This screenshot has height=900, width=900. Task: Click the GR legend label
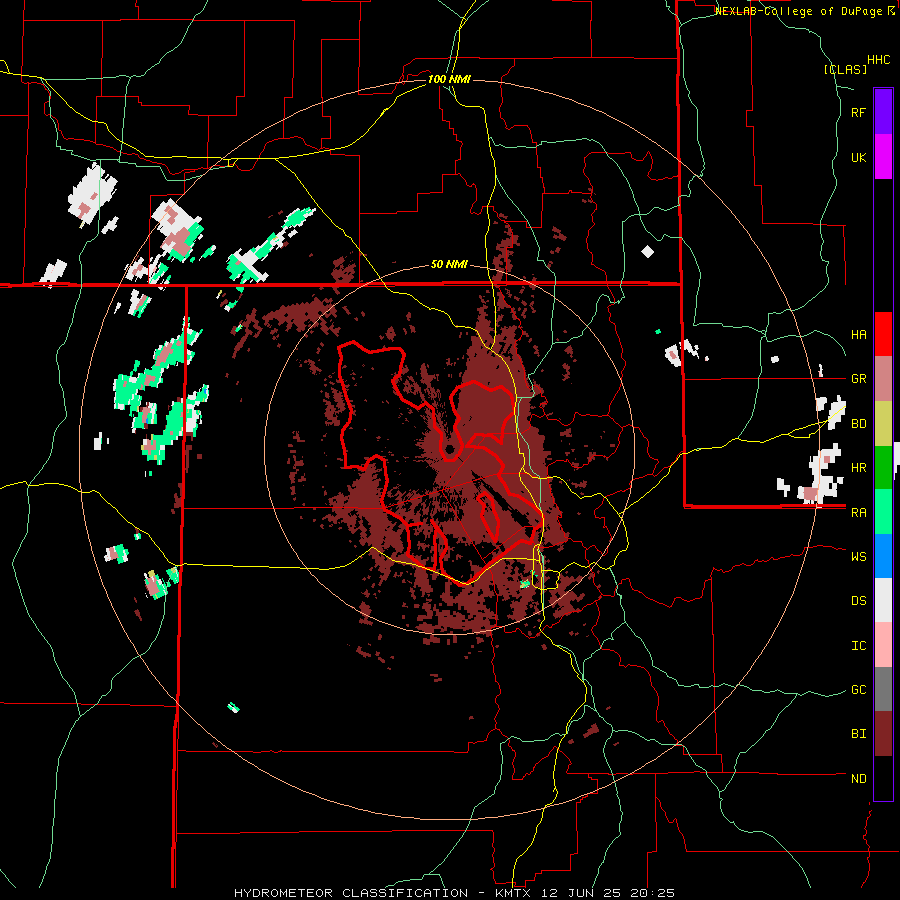[858, 379]
